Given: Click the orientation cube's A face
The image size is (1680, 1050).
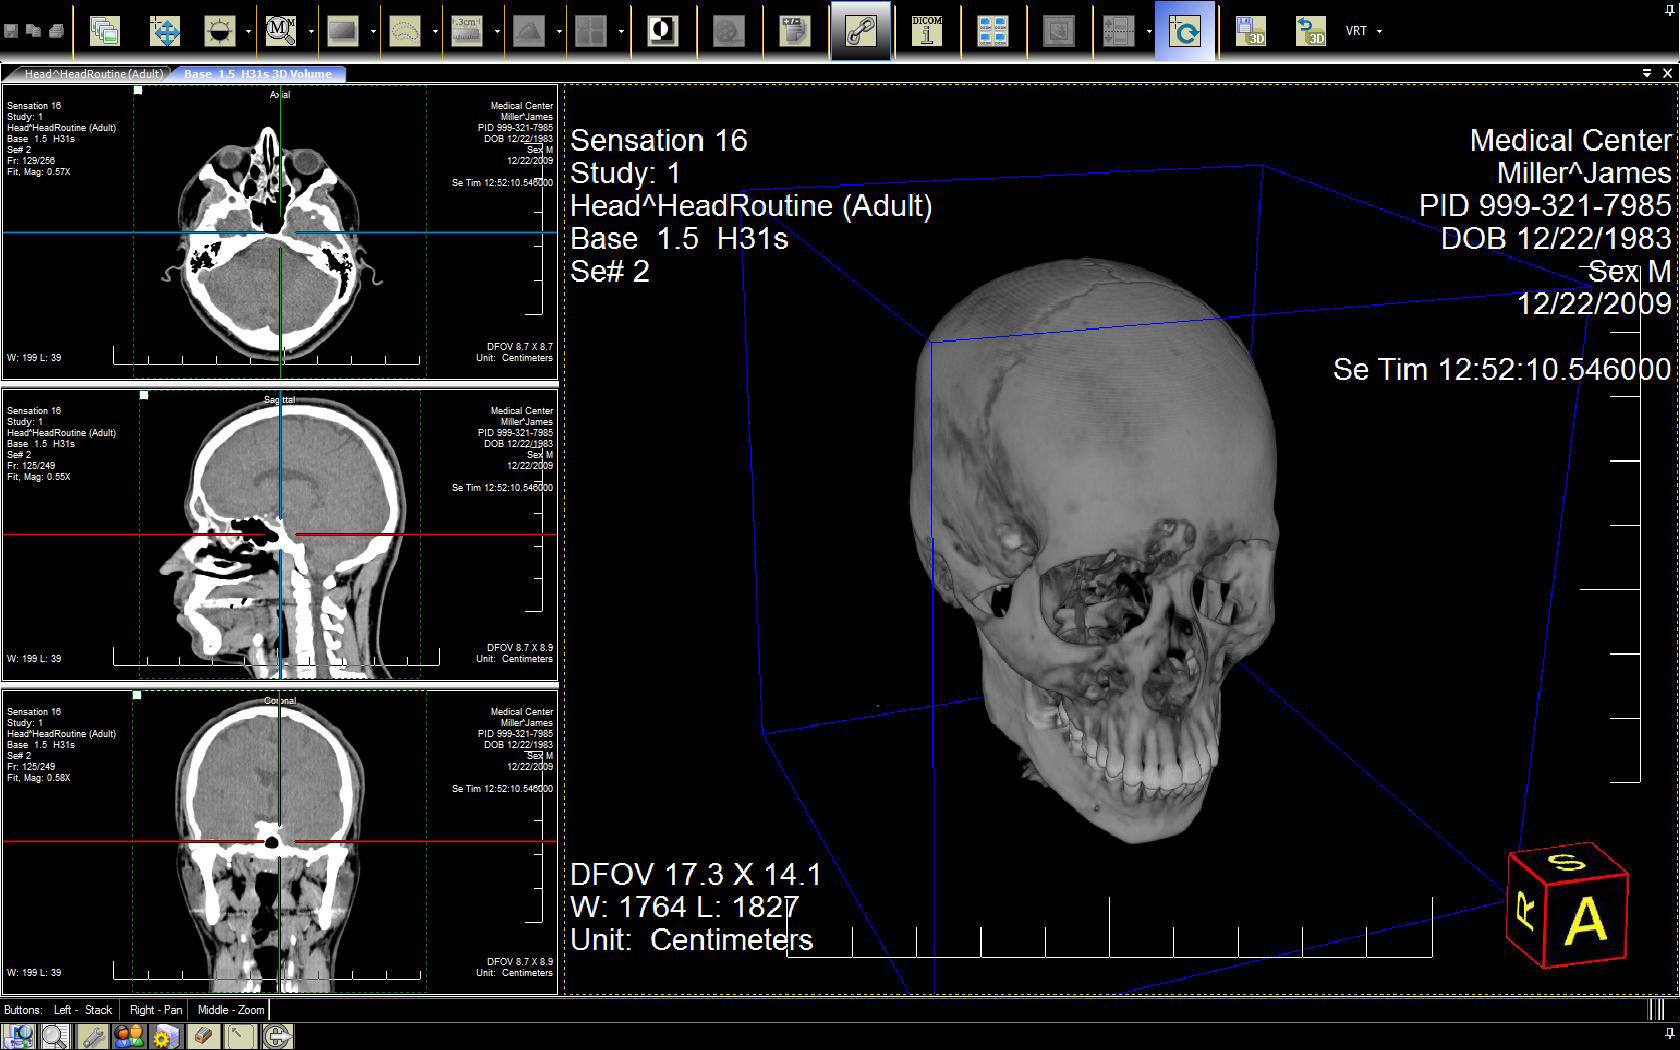Looking at the screenshot, I should point(1585,921).
